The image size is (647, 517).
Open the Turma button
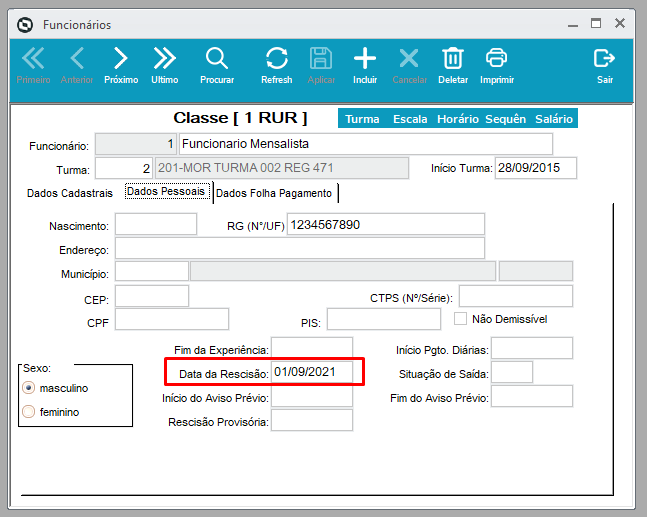click(362, 119)
